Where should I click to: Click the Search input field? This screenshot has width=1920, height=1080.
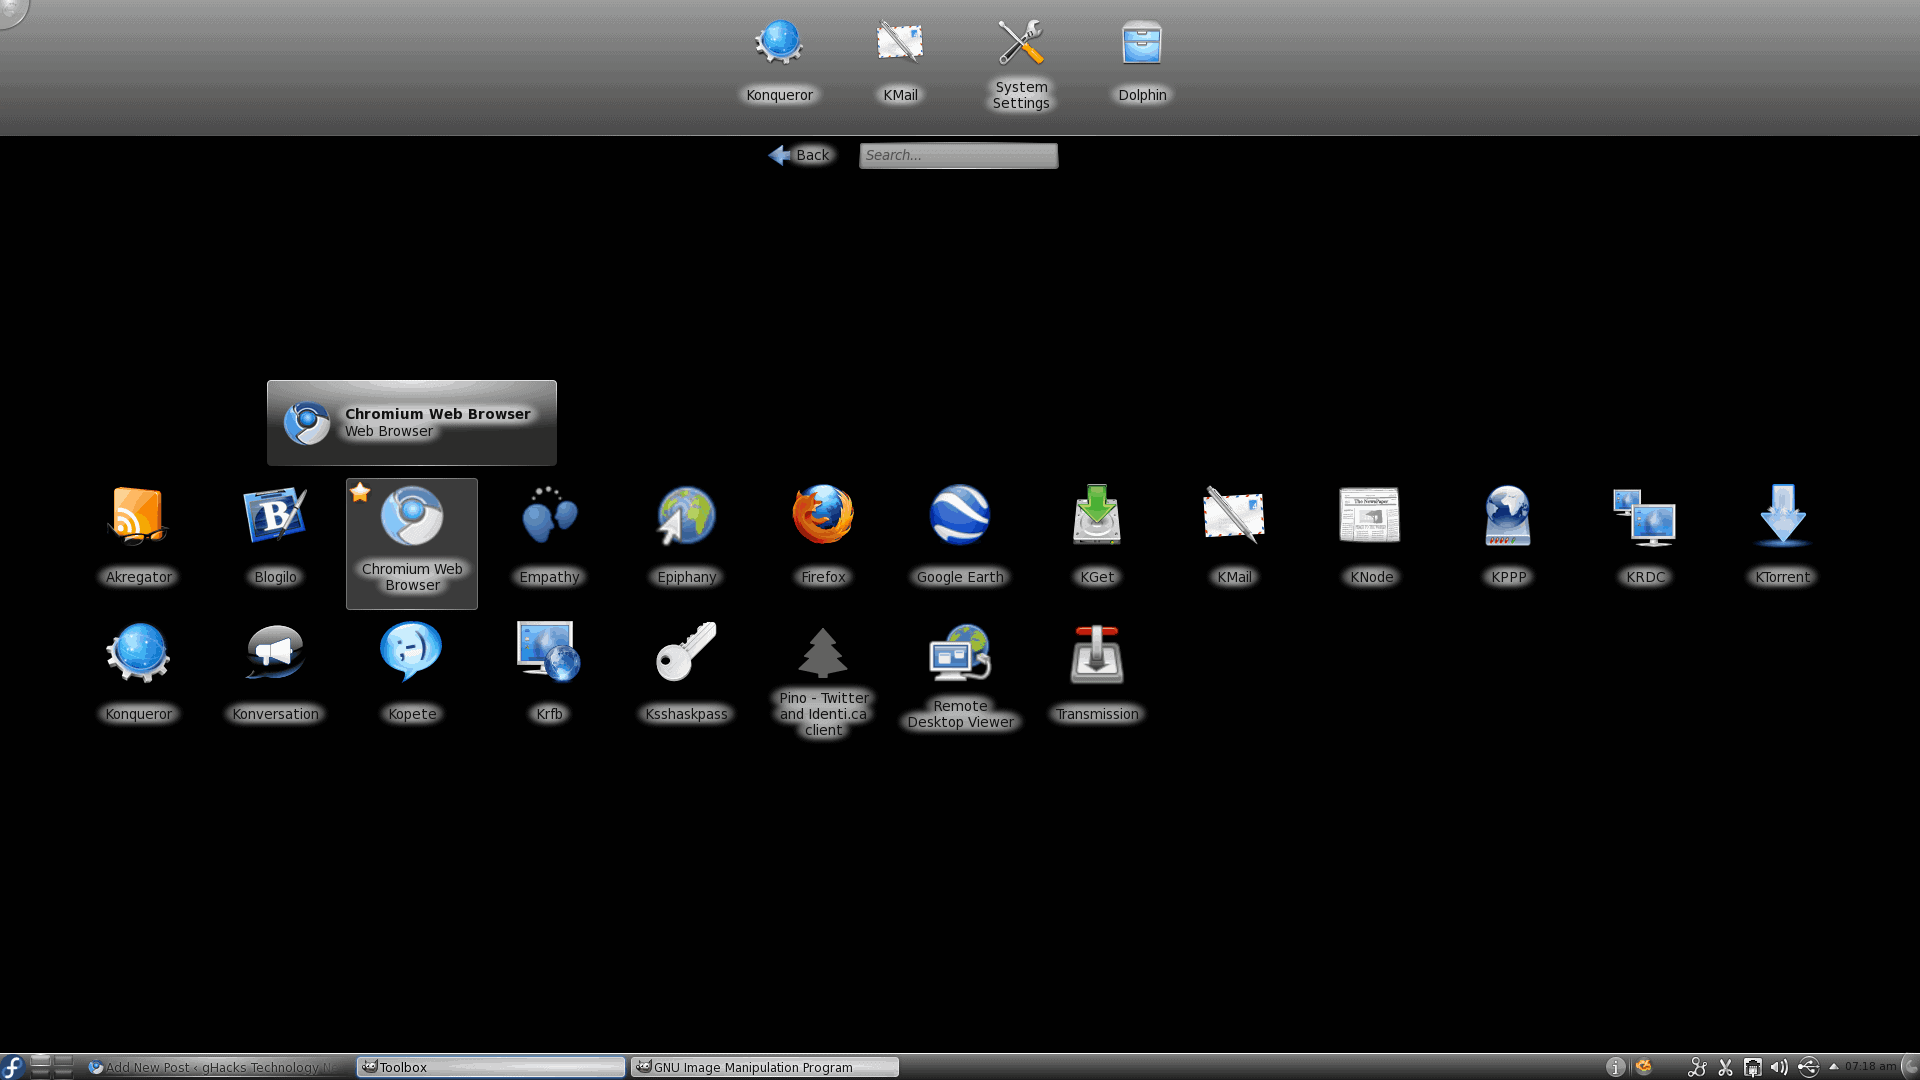(958, 155)
